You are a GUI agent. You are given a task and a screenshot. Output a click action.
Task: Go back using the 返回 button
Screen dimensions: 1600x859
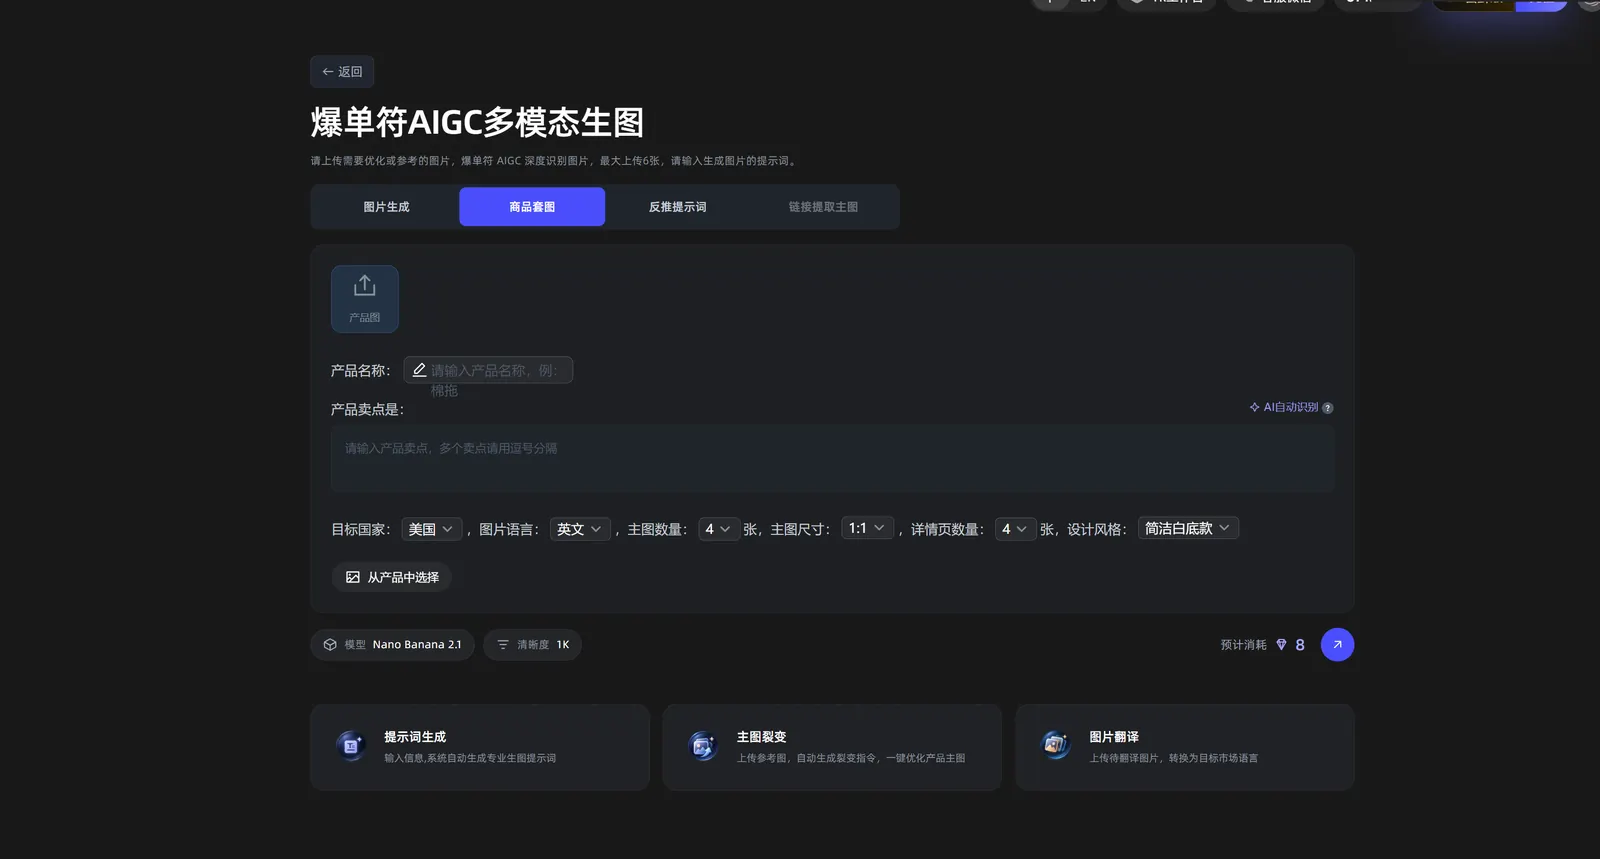coord(342,72)
